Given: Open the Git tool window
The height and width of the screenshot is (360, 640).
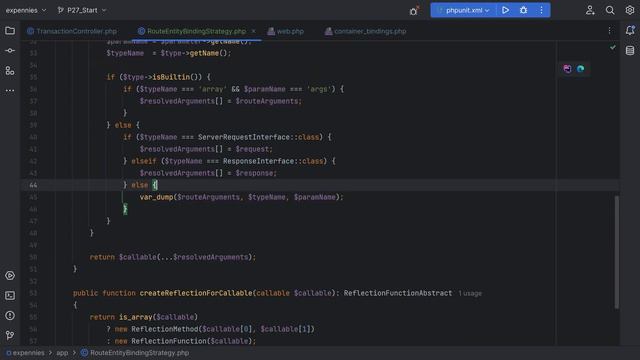Looking at the screenshot, I should (x=10, y=336).
